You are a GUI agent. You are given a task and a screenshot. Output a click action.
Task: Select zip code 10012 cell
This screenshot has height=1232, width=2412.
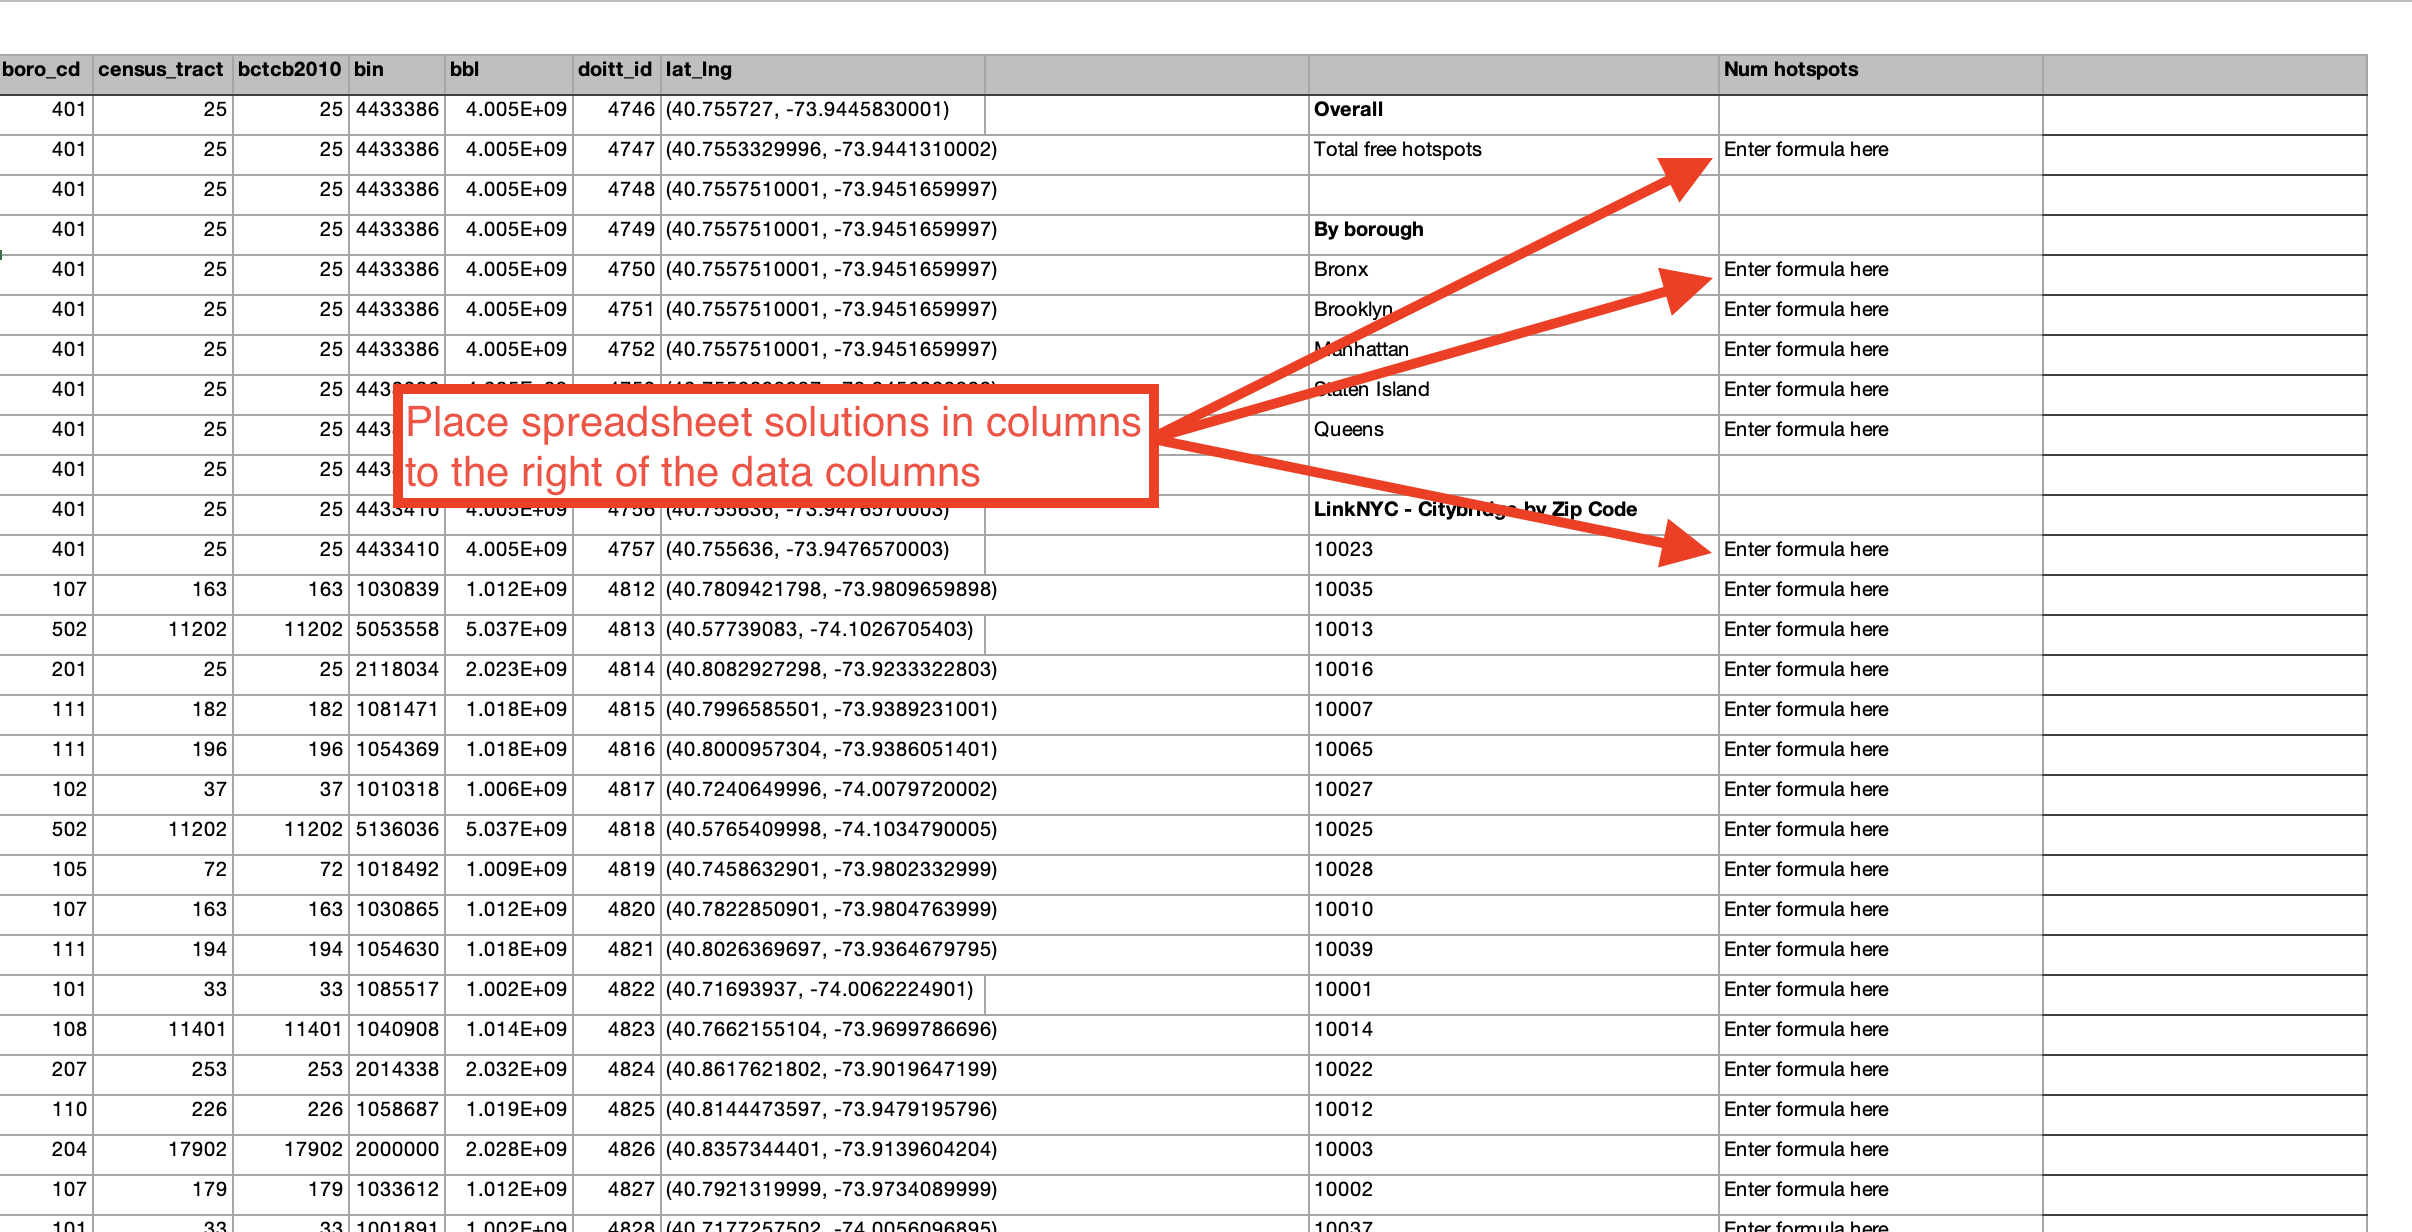(1514, 1115)
